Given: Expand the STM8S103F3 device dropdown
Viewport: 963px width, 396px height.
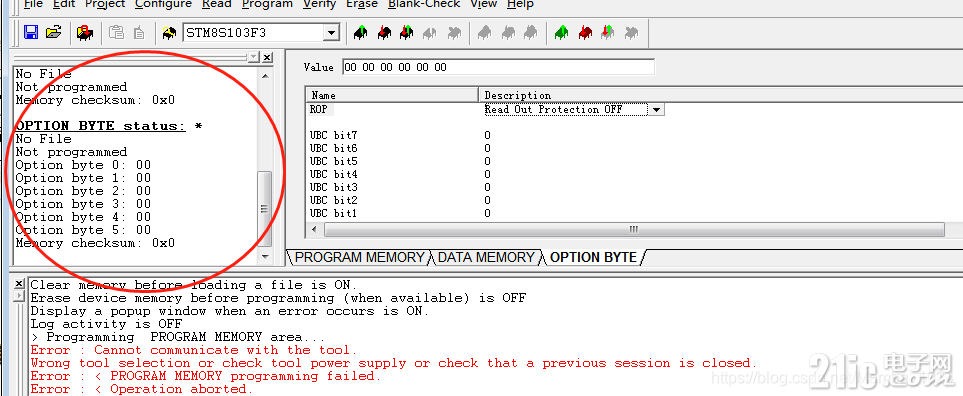Looking at the screenshot, I should [x=332, y=33].
